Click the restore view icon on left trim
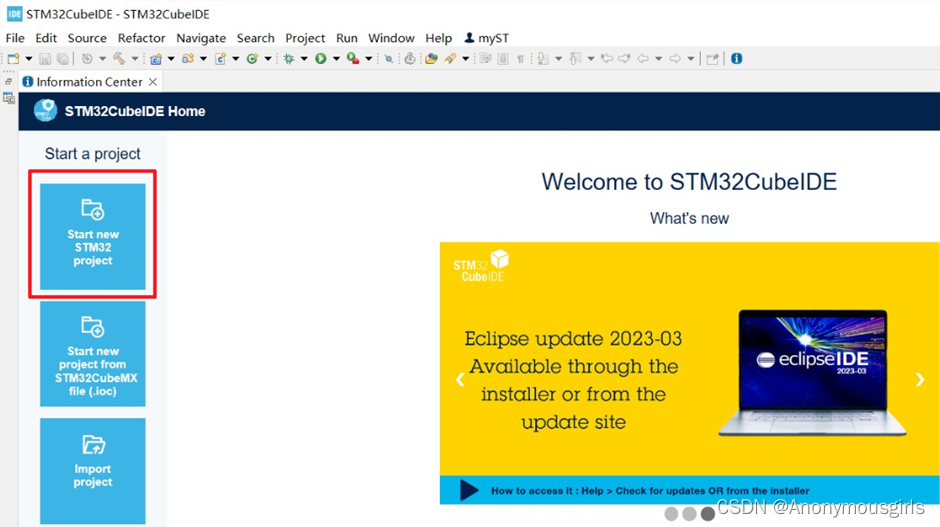The height and width of the screenshot is (527, 940). click(8, 82)
